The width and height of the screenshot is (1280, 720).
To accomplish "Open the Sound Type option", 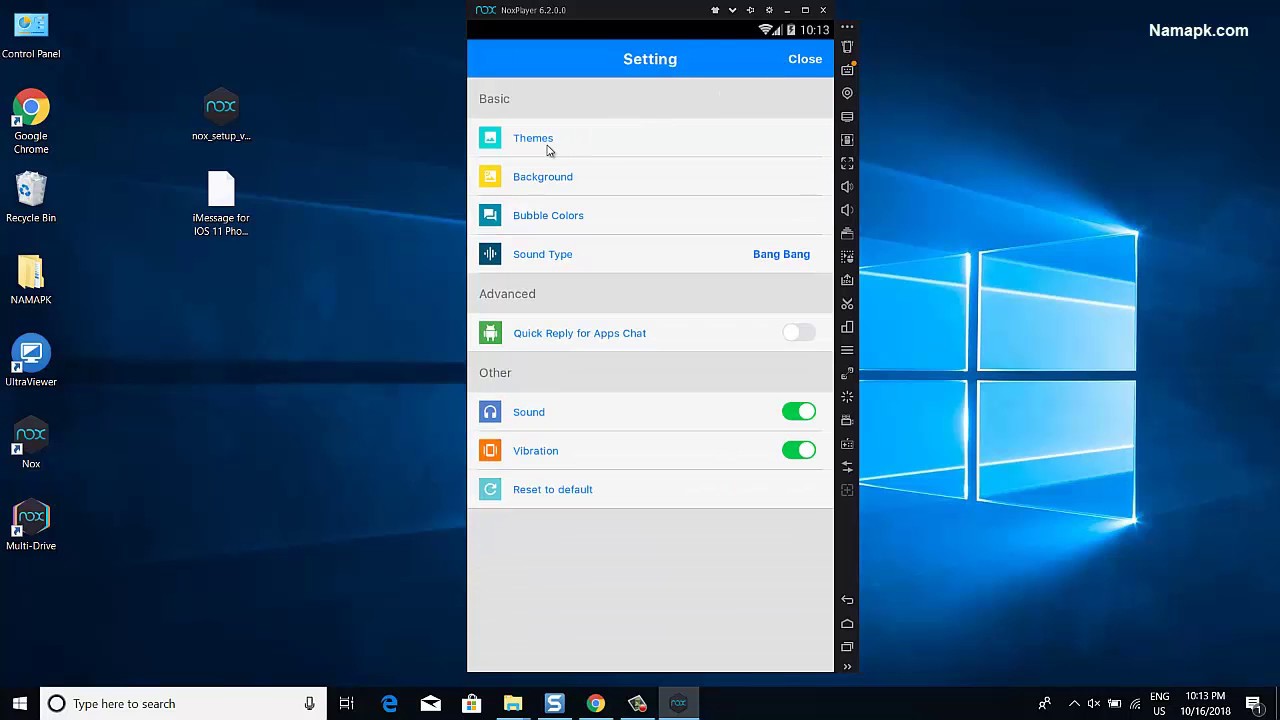I will (x=650, y=254).
